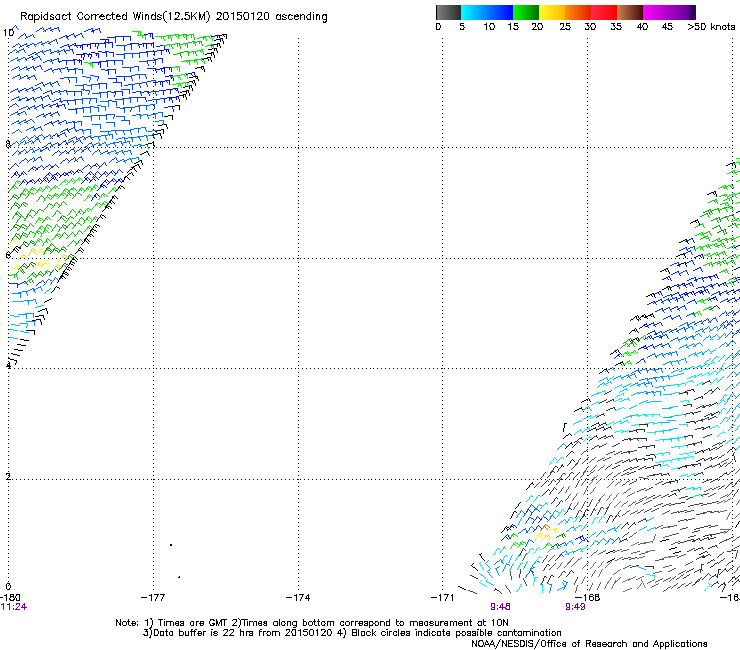Click the green 15-20 knots legend swatch

(526, 12)
